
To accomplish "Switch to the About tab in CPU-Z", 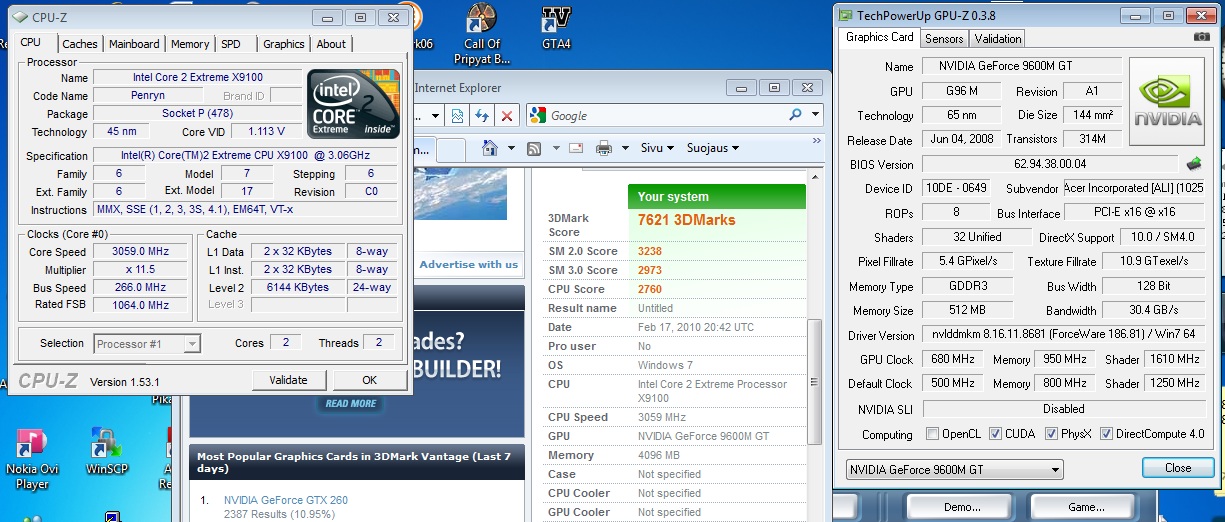I will (331, 44).
